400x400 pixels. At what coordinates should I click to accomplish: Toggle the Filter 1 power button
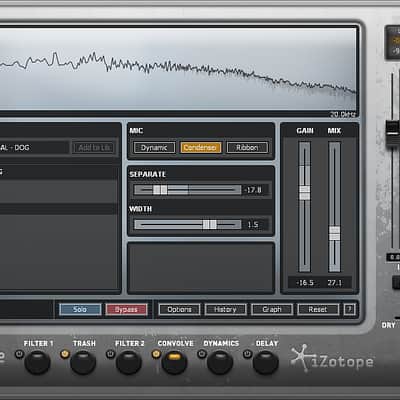(x=19, y=354)
